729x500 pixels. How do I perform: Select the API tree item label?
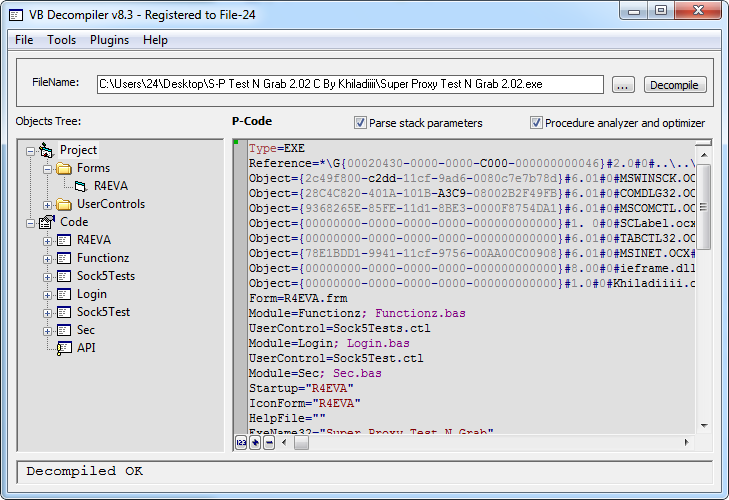coord(86,348)
